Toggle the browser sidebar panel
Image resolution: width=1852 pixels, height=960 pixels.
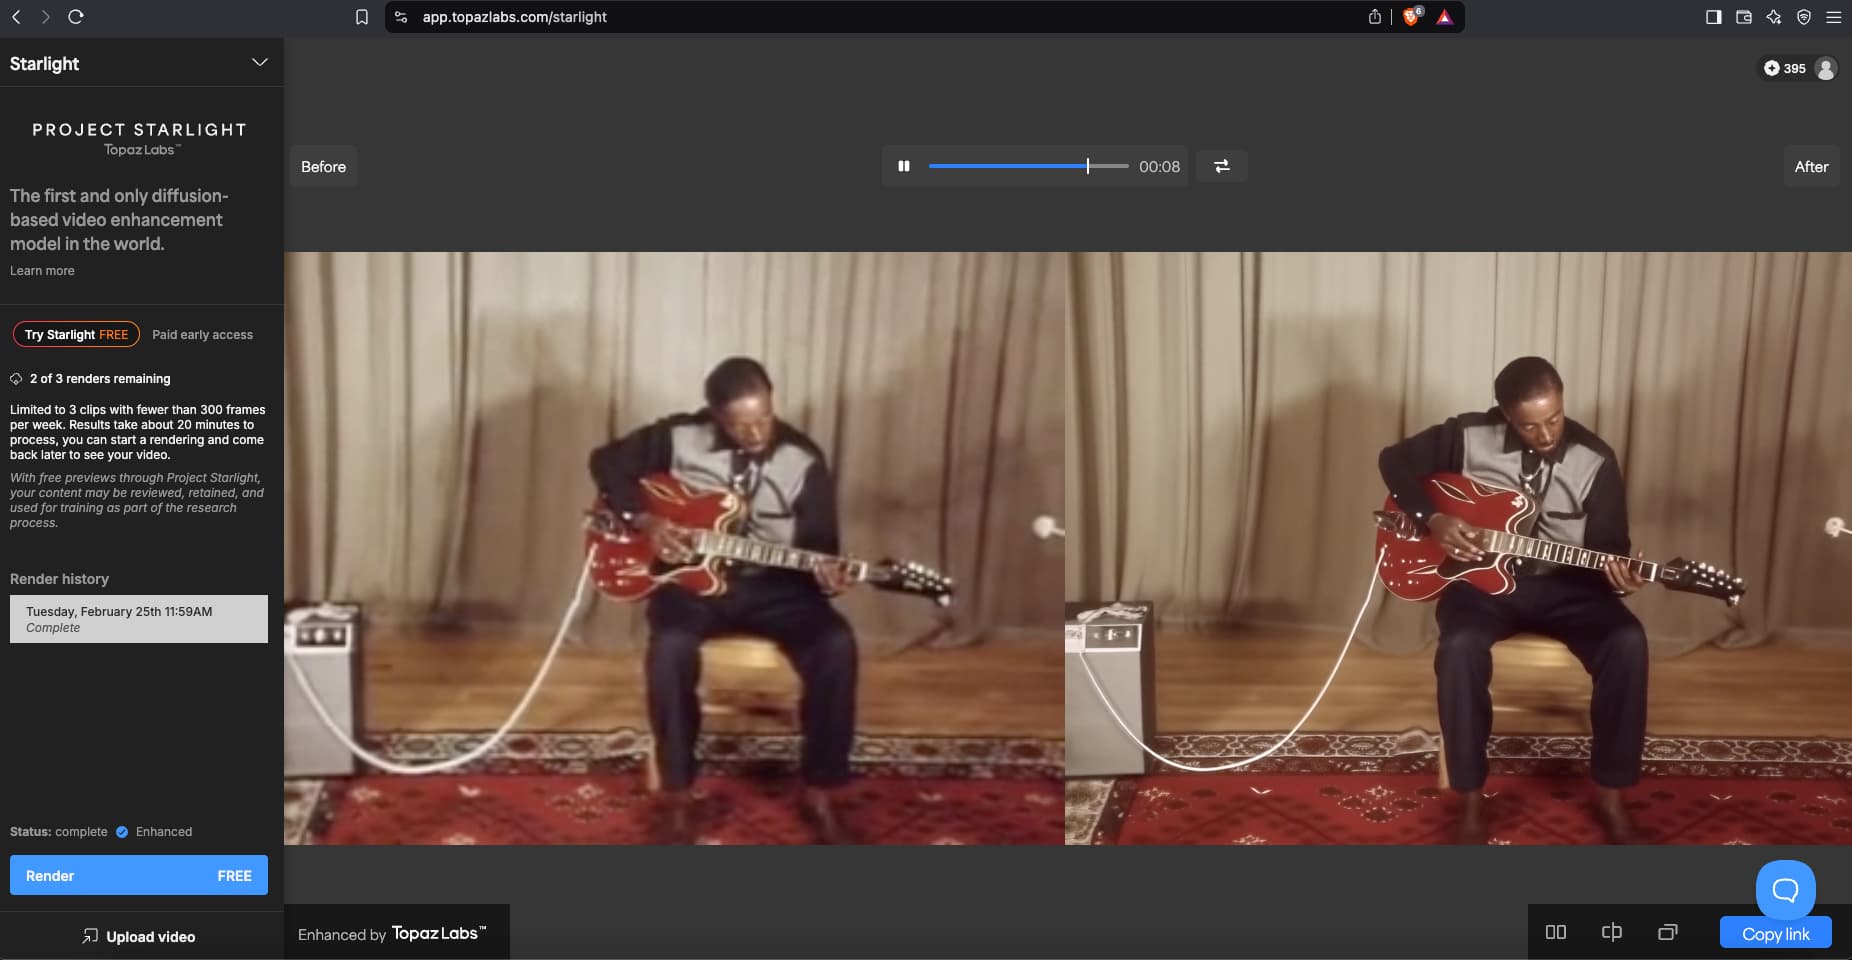point(1713,17)
